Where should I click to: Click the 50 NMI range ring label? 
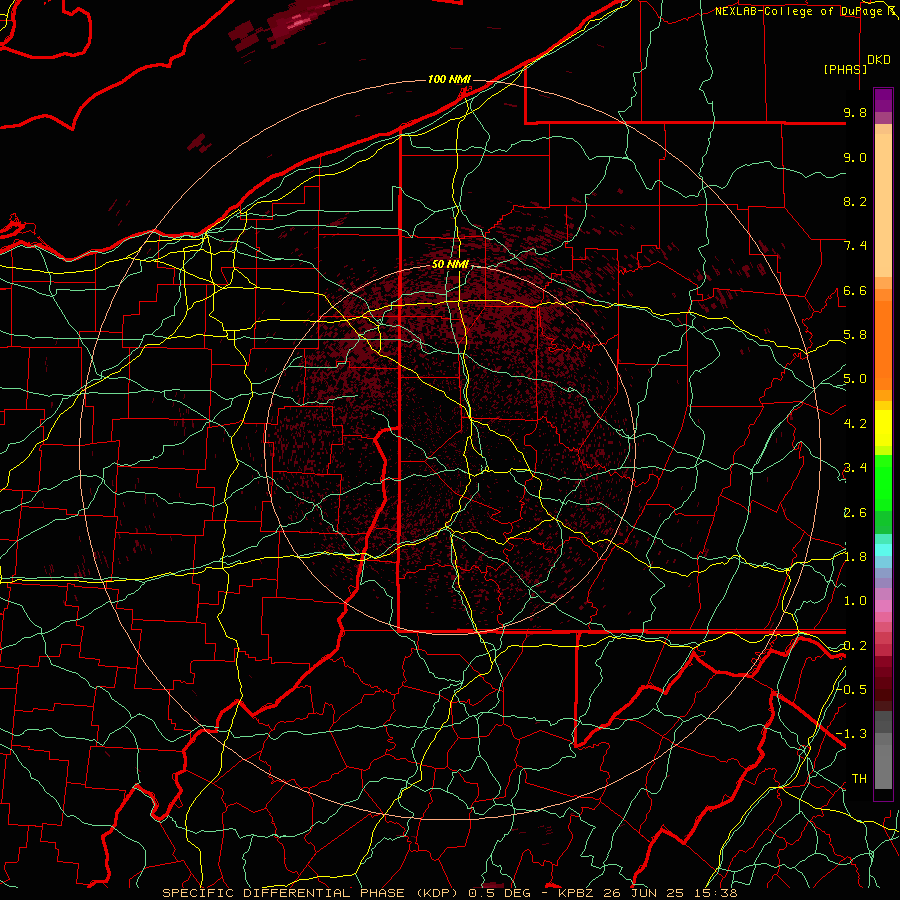tap(451, 264)
